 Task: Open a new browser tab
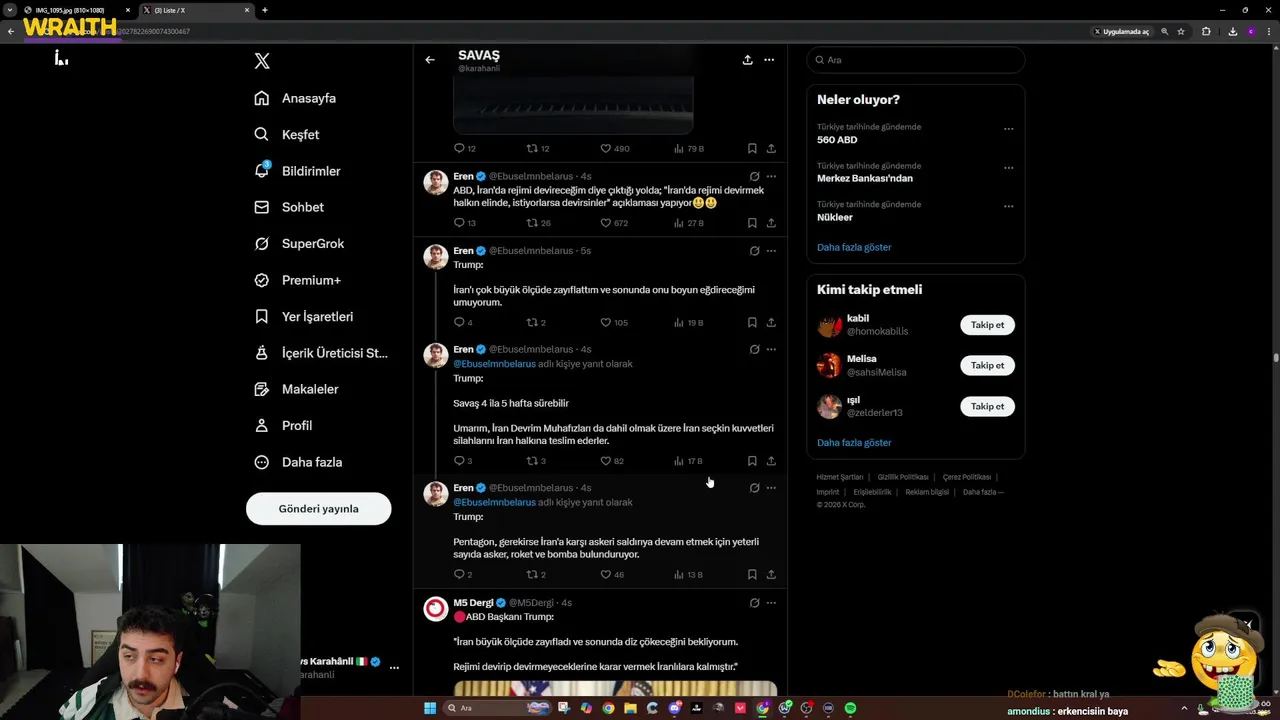(x=264, y=10)
